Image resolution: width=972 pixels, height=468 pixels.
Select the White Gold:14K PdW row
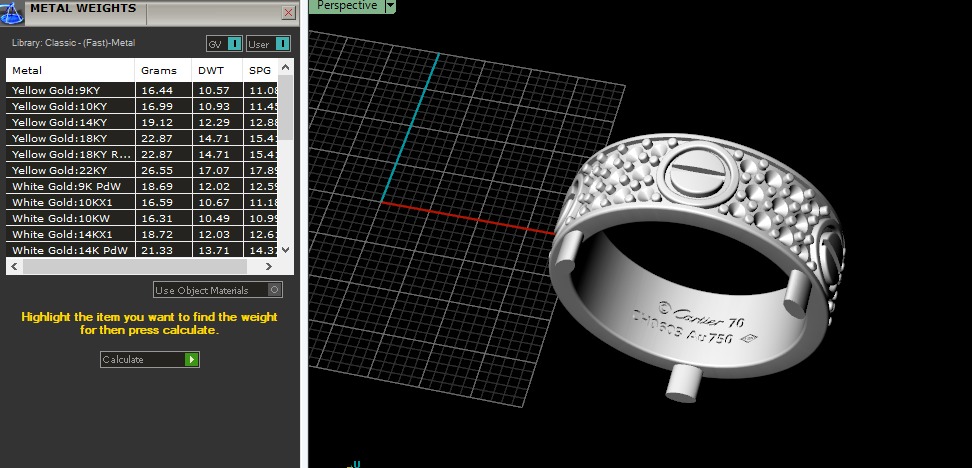pos(143,250)
